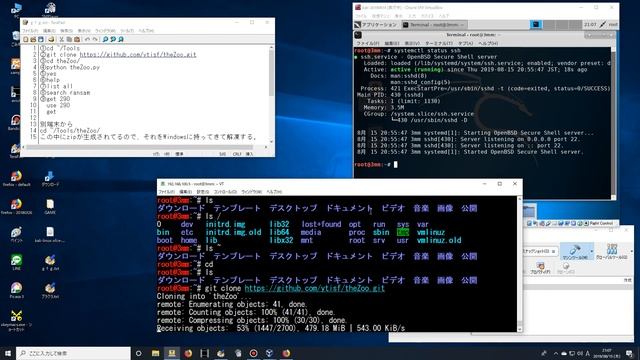640x360 pixels.
Task: Click the Open file icon in TeraPad toolbar
Action: pyautogui.click(x=33, y=39)
